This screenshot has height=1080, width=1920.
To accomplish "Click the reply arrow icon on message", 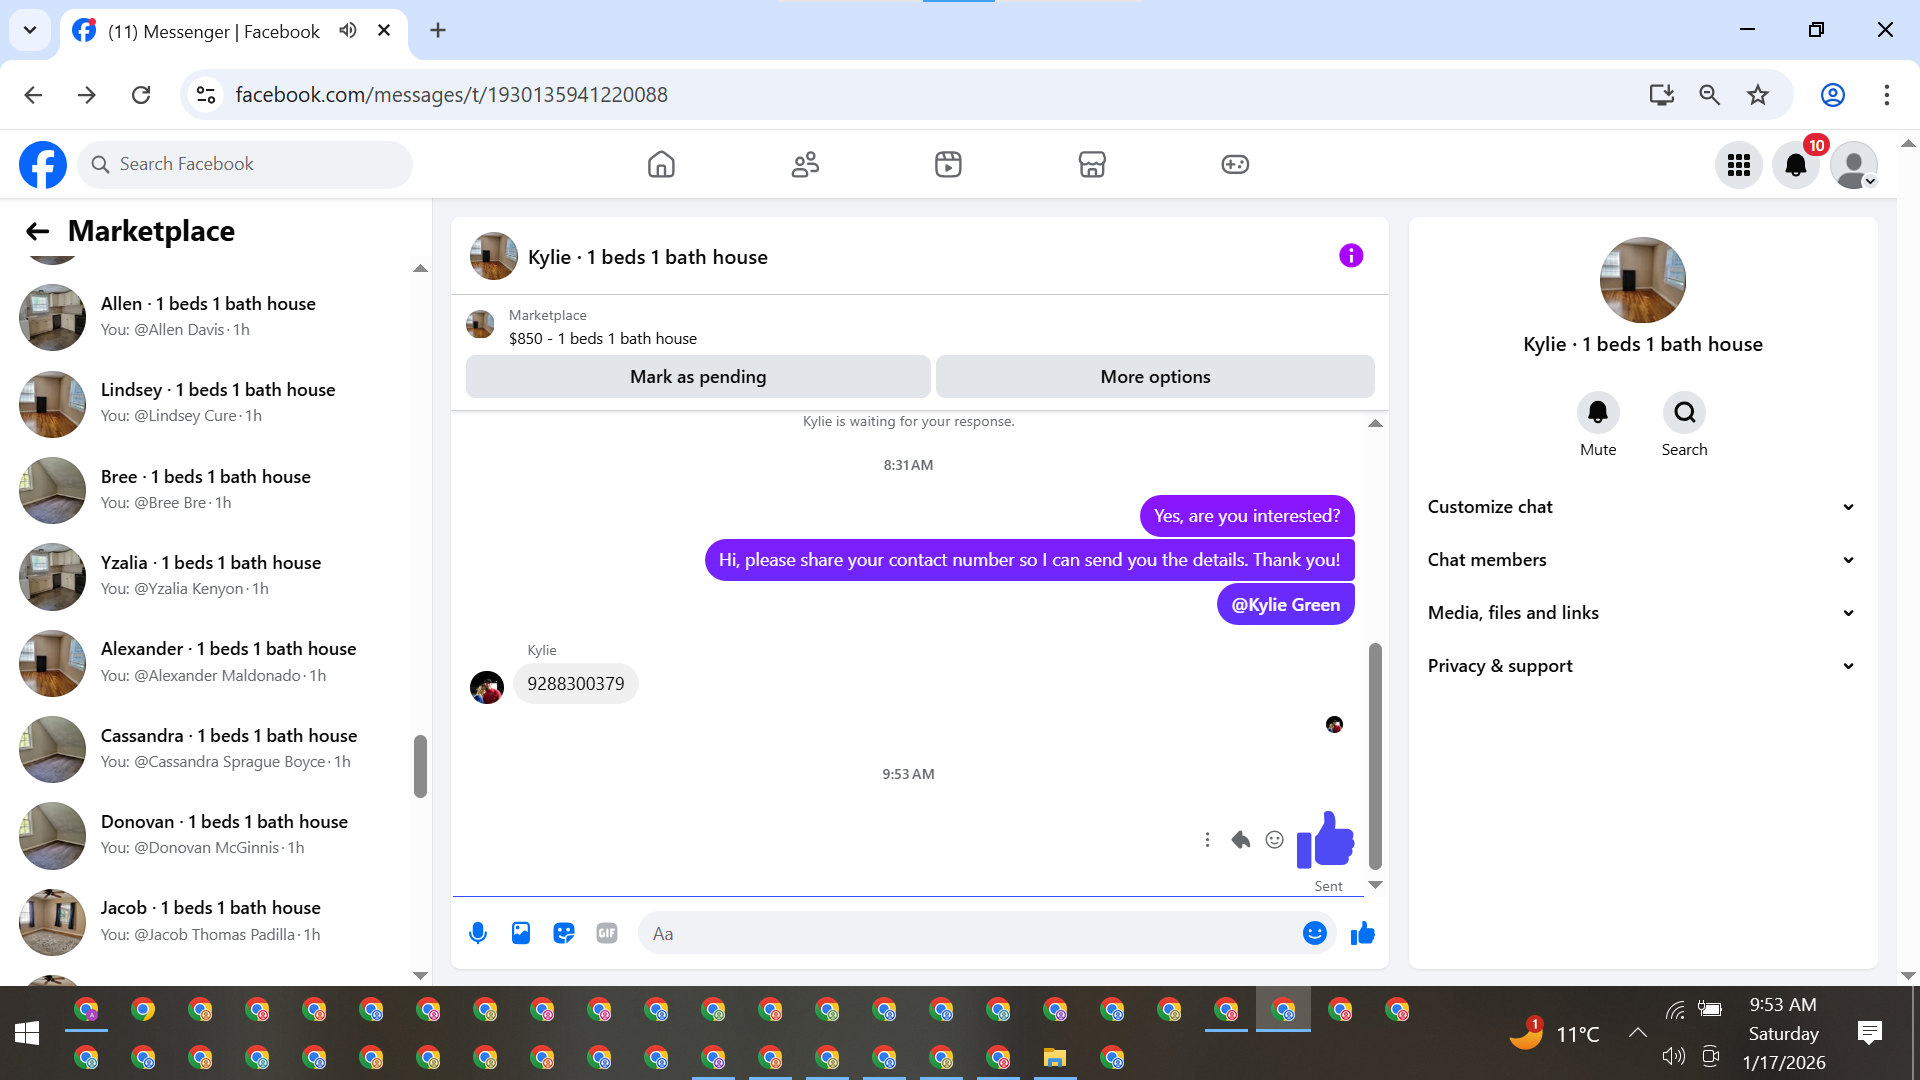I will [1240, 840].
